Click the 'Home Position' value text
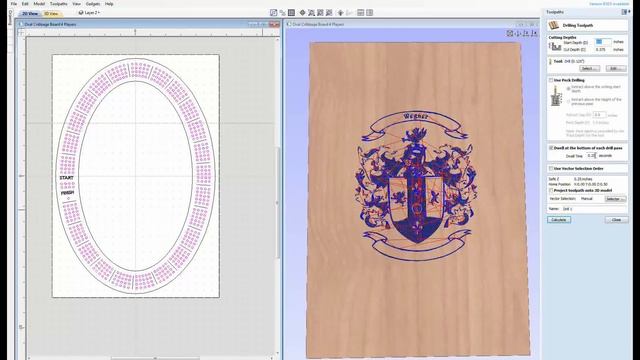This screenshot has height=360, width=640. [591, 184]
